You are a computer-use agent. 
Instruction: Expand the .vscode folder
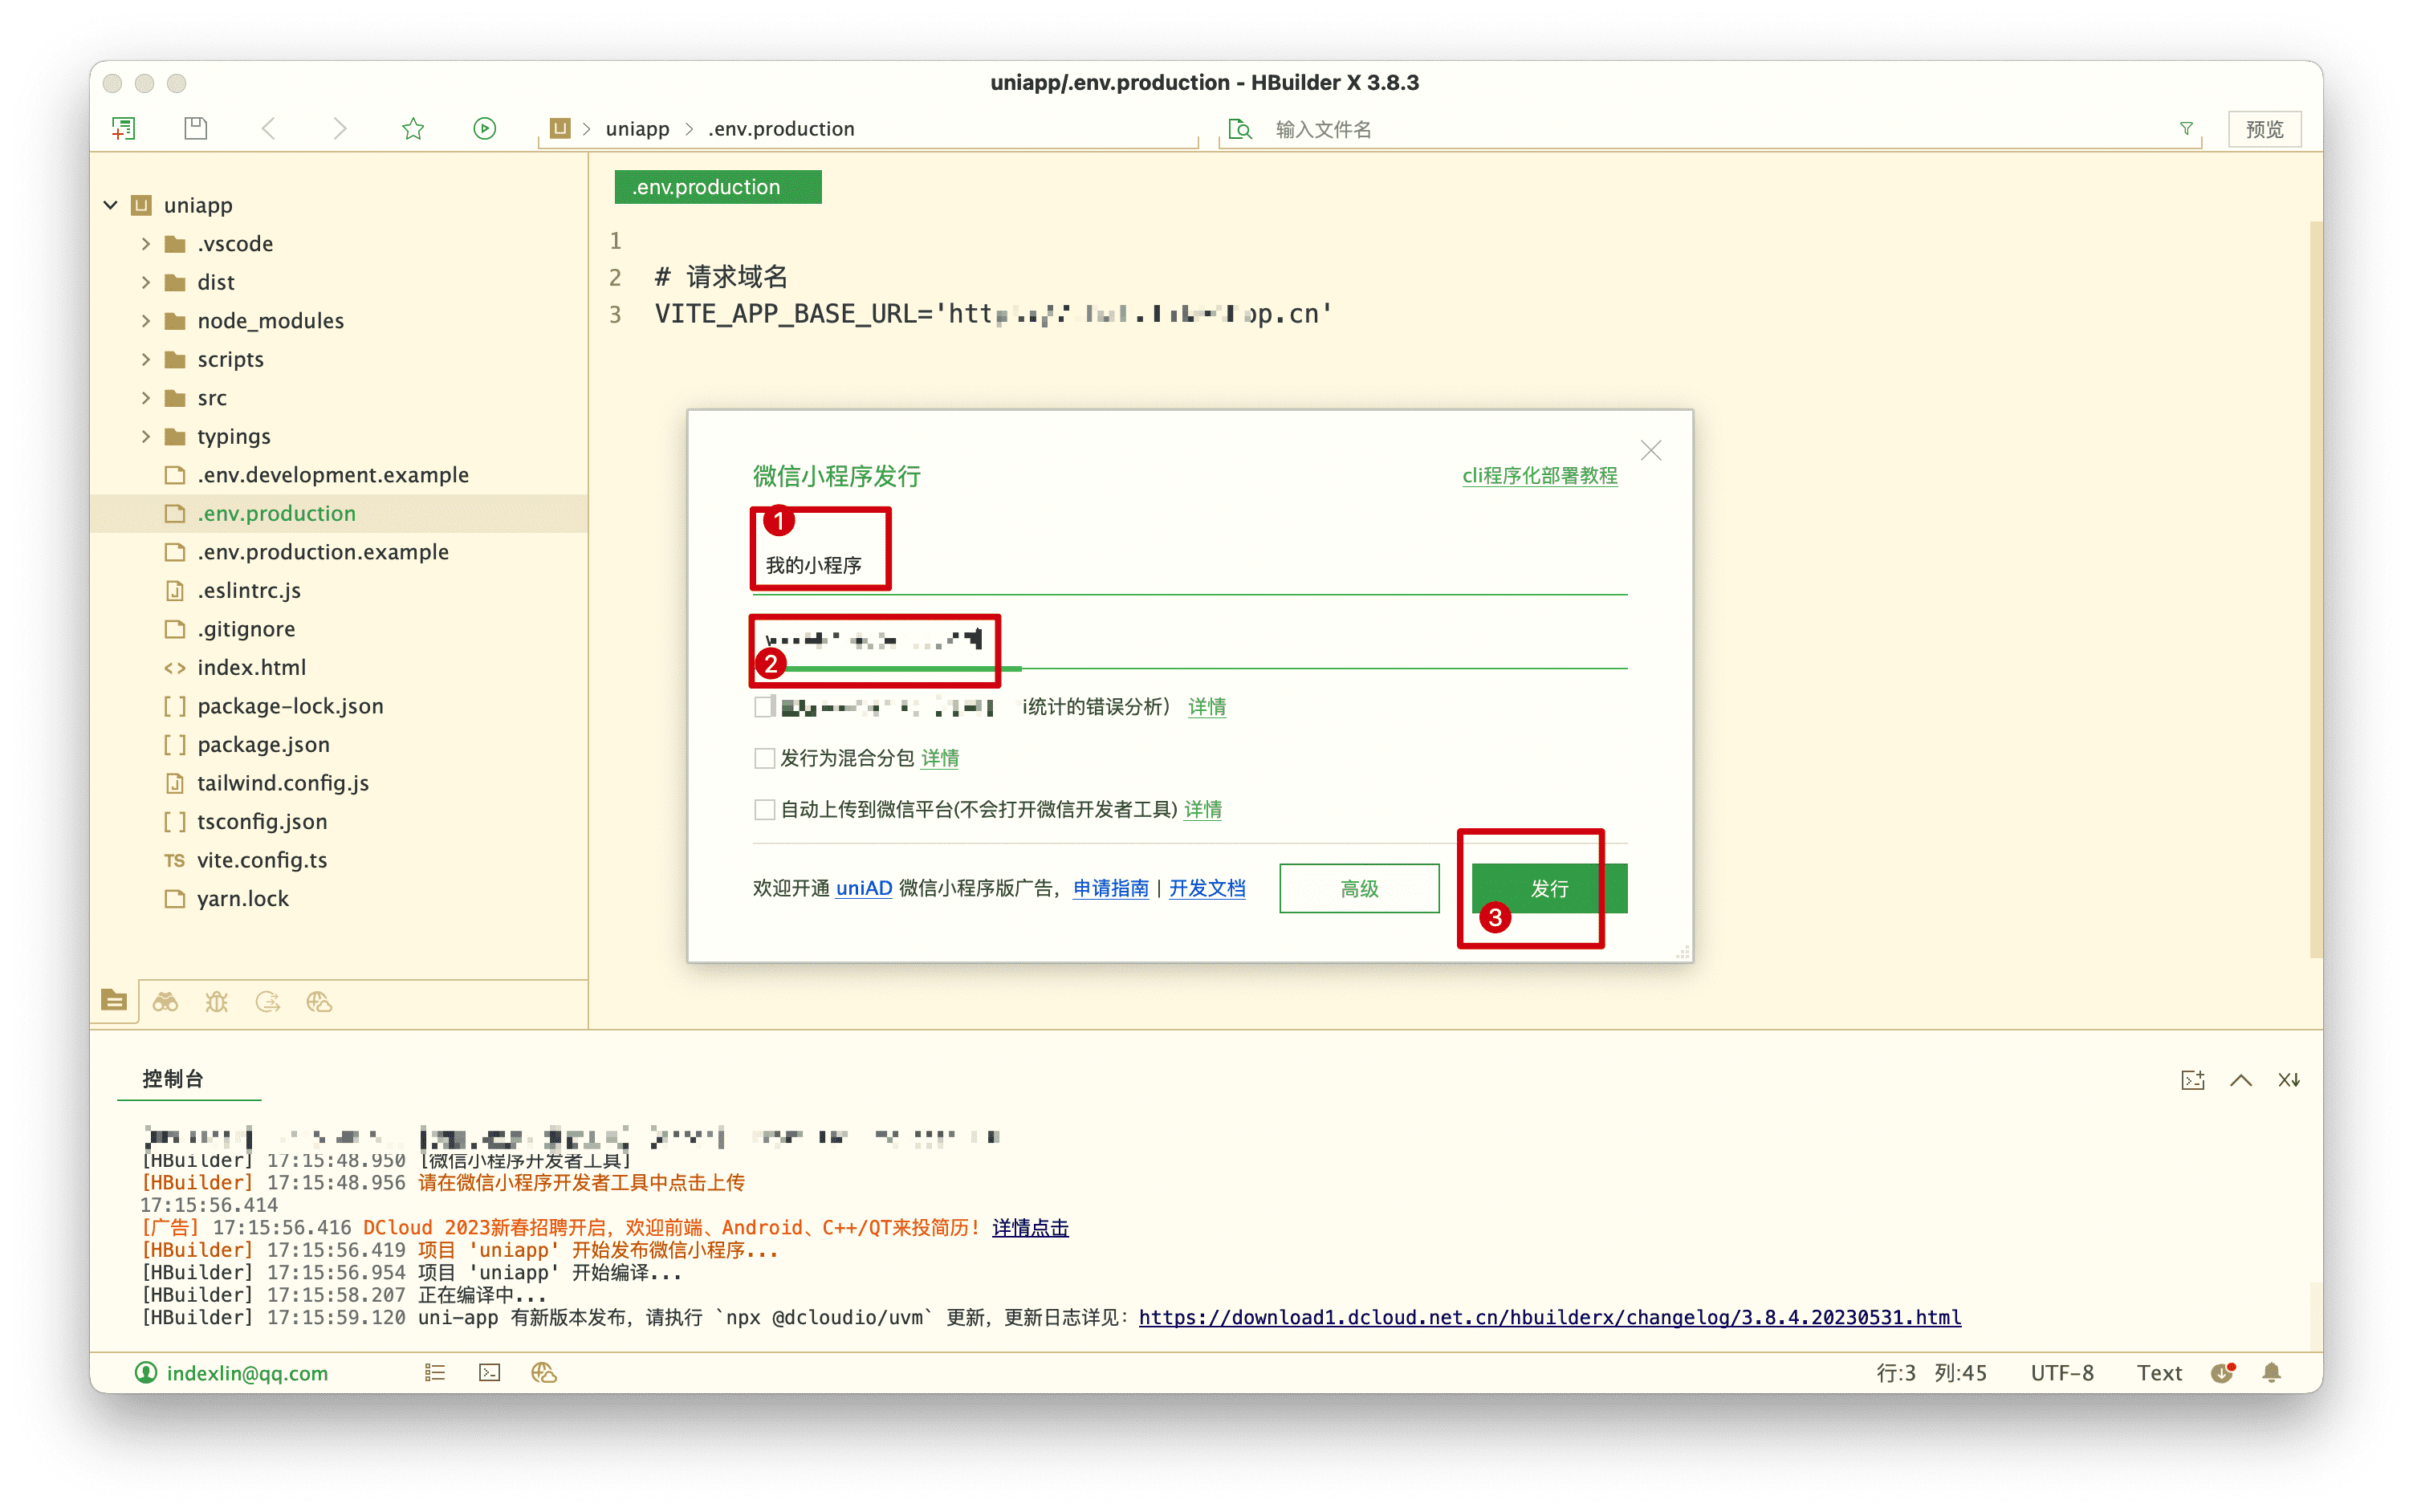tap(146, 244)
